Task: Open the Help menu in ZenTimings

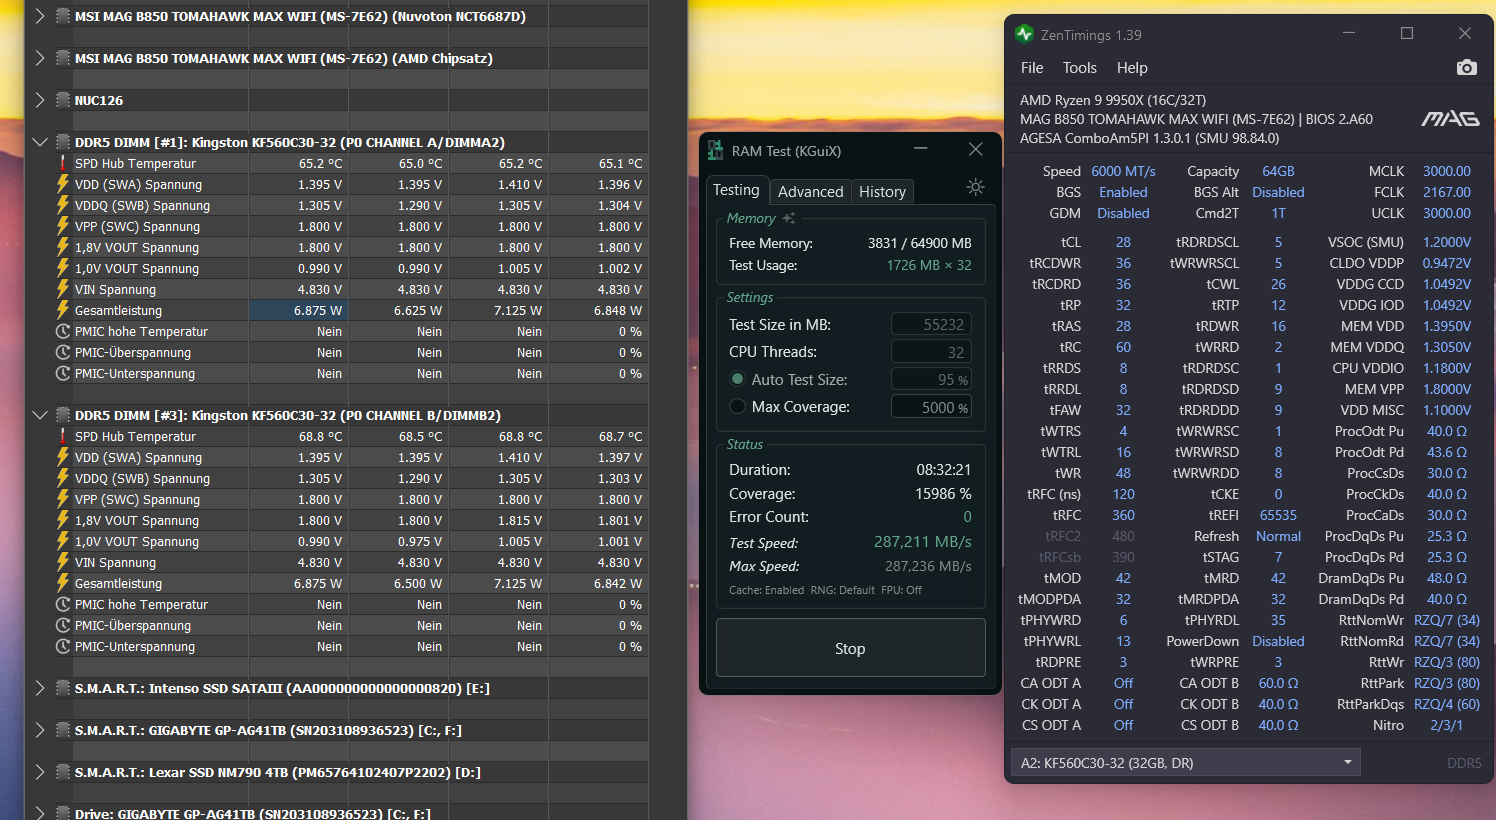Action: 1132,67
